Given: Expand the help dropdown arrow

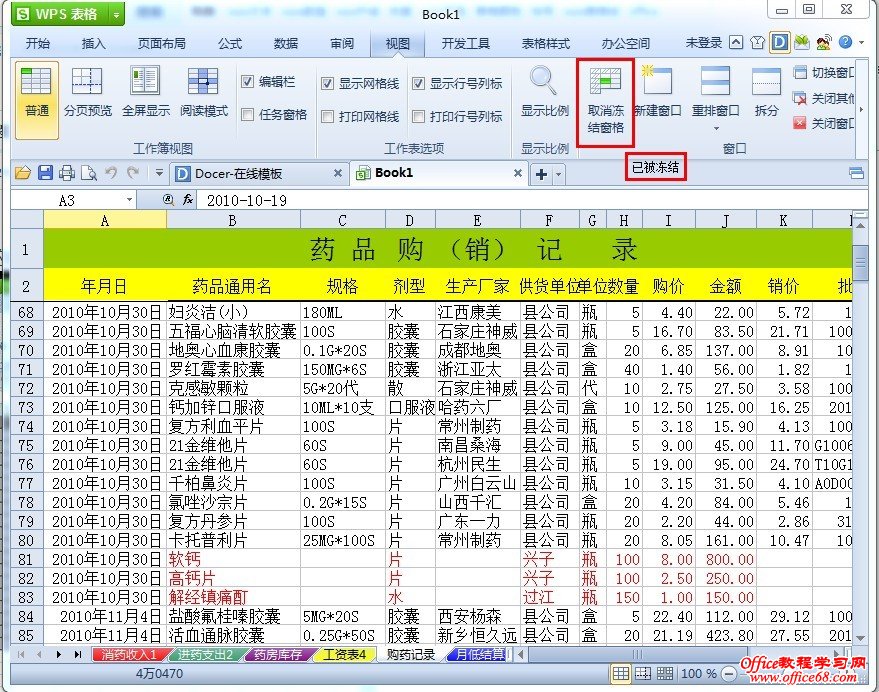Looking at the screenshot, I should pos(861,43).
